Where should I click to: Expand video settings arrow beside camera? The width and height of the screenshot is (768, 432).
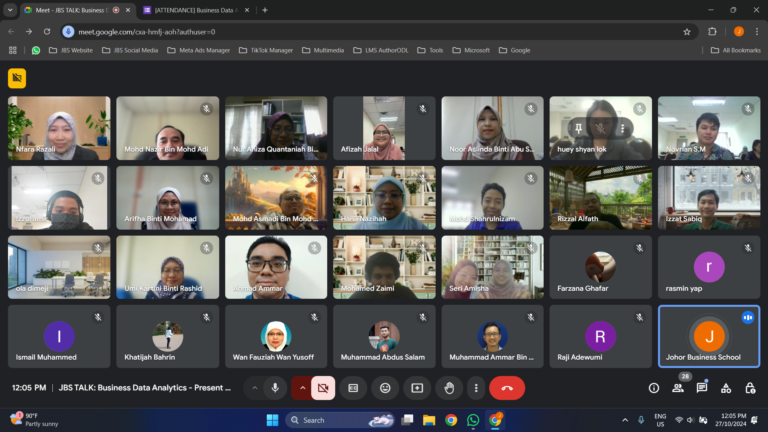pyautogui.click(x=302, y=387)
